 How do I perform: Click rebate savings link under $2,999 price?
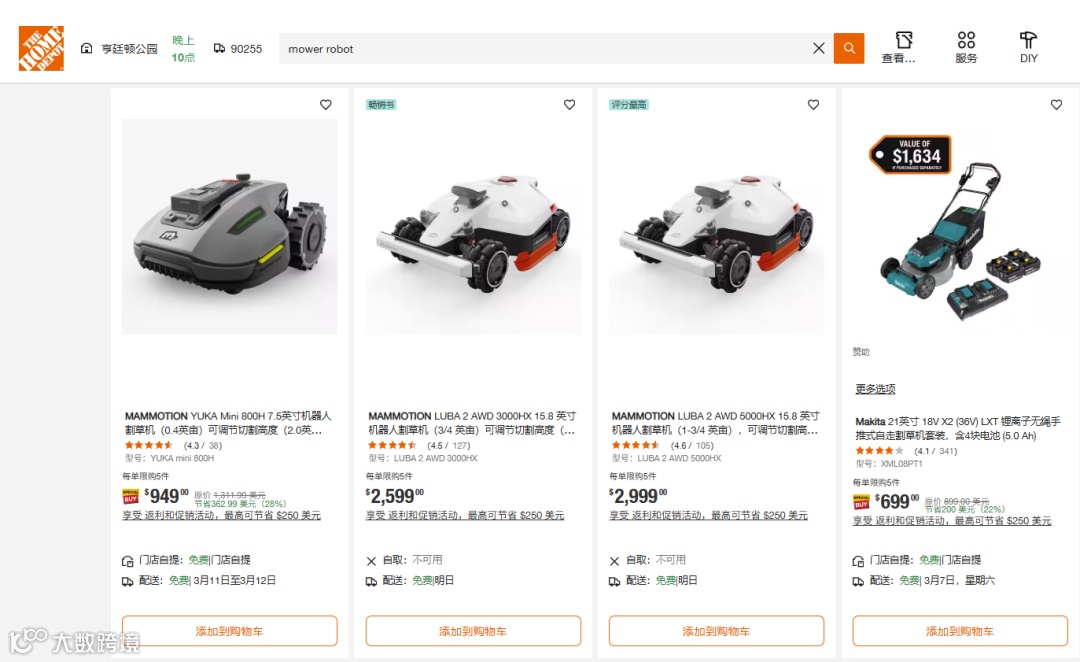coord(709,515)
